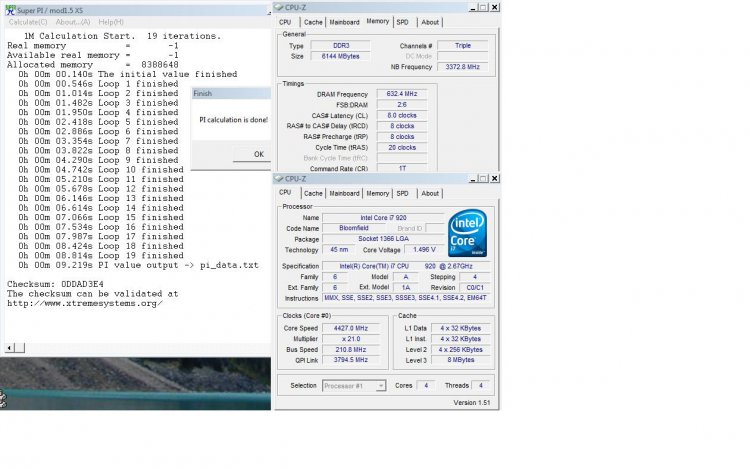Click the FSB:DRAM 2:6 value
This screenshot has width=750, height=470.
402,105
